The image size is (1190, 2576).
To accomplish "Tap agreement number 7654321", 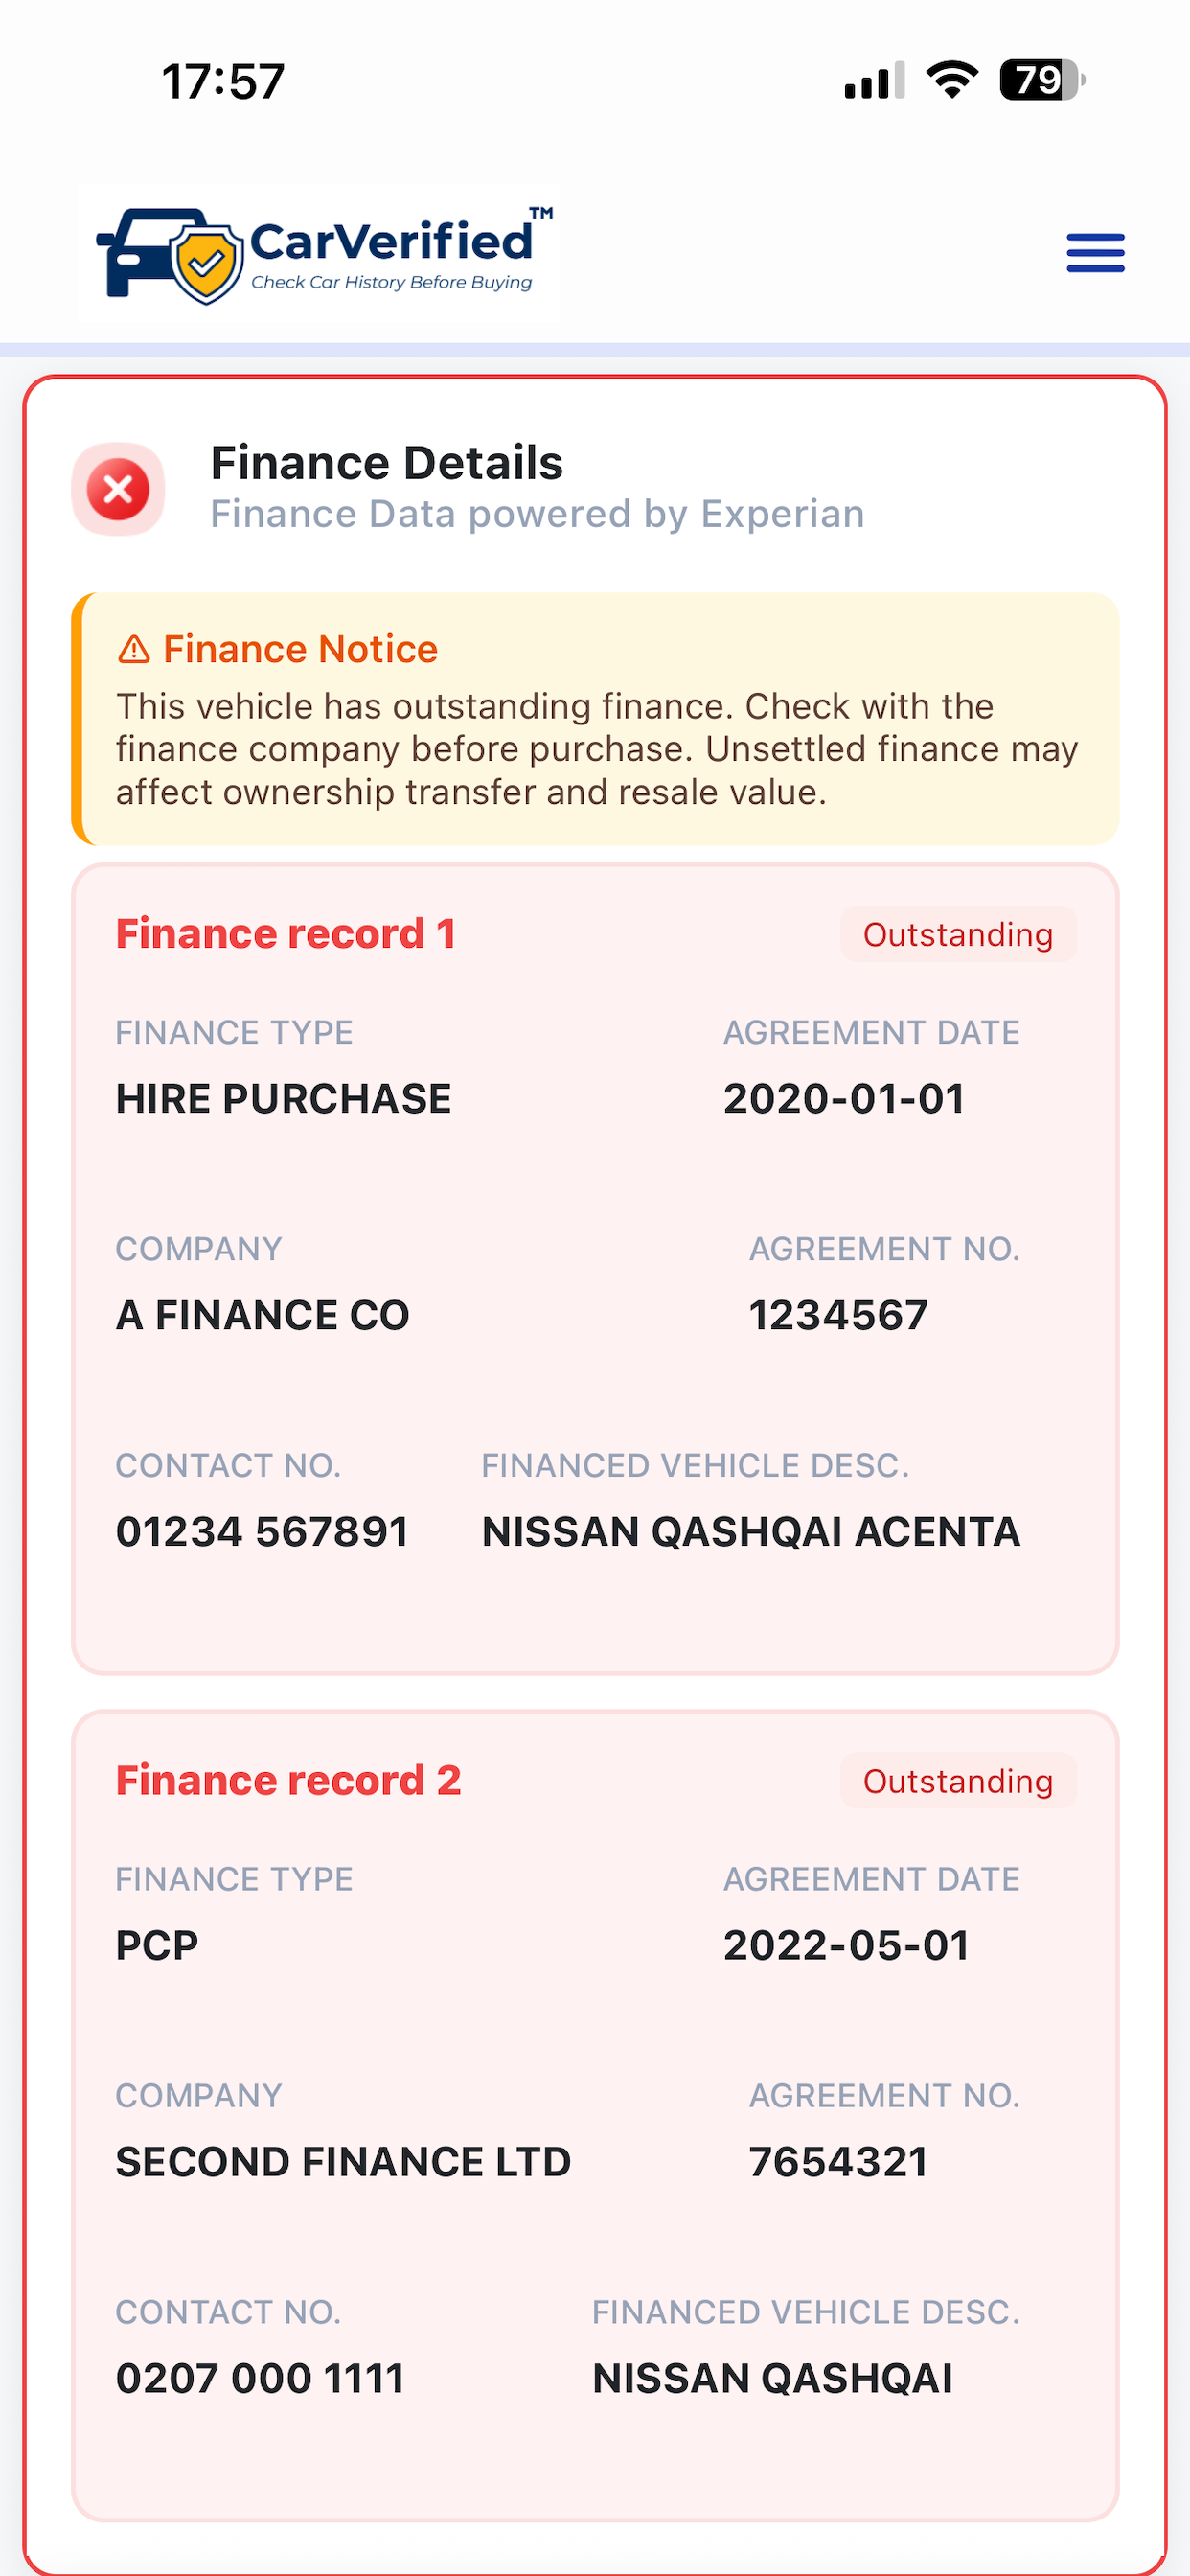I will tap(838, 2162).
